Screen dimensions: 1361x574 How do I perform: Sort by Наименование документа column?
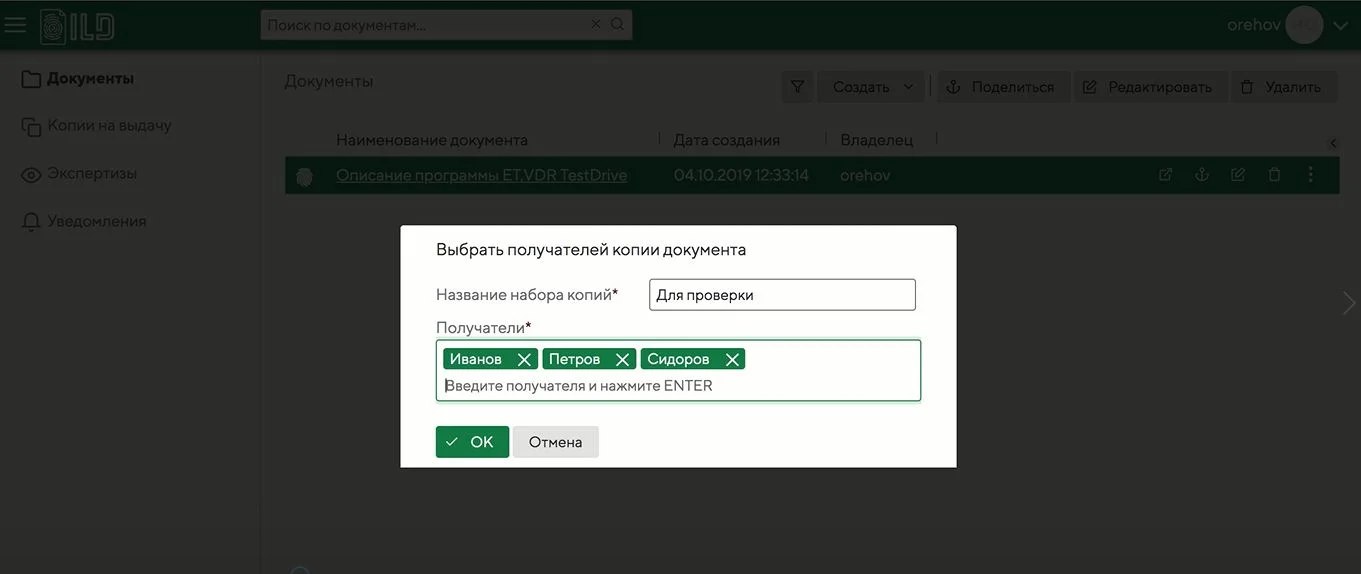432,140
